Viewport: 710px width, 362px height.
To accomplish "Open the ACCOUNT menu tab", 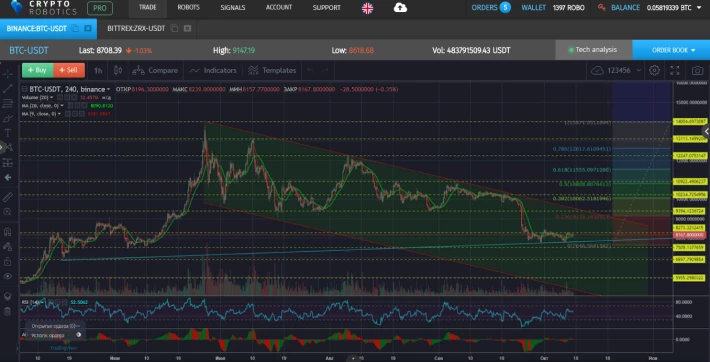I will coord(279,8).
